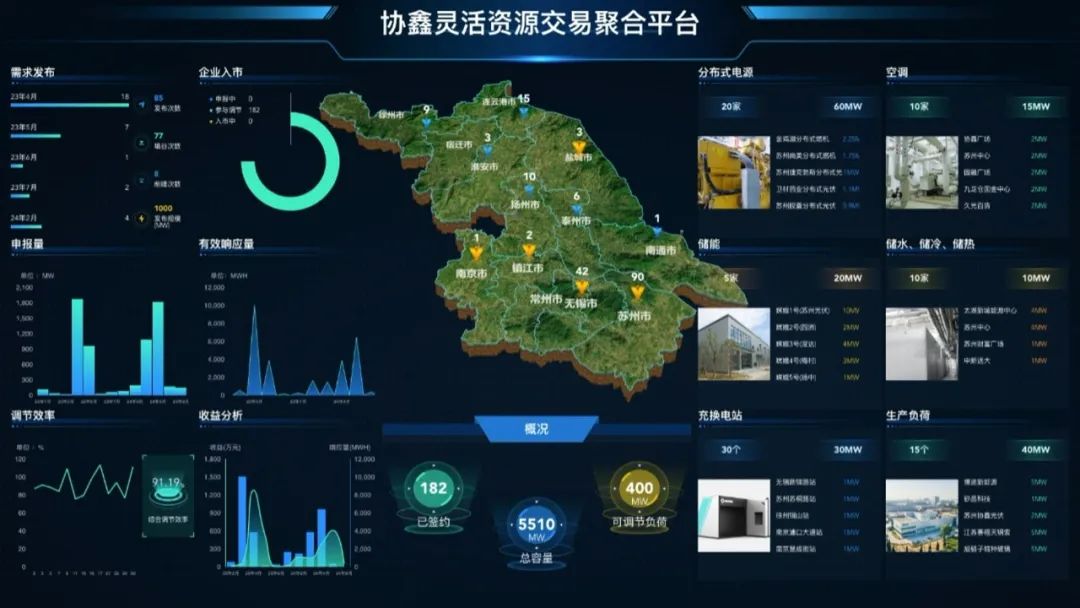
Task: Click the 30个 count under 充换电站
Action: 731,450
